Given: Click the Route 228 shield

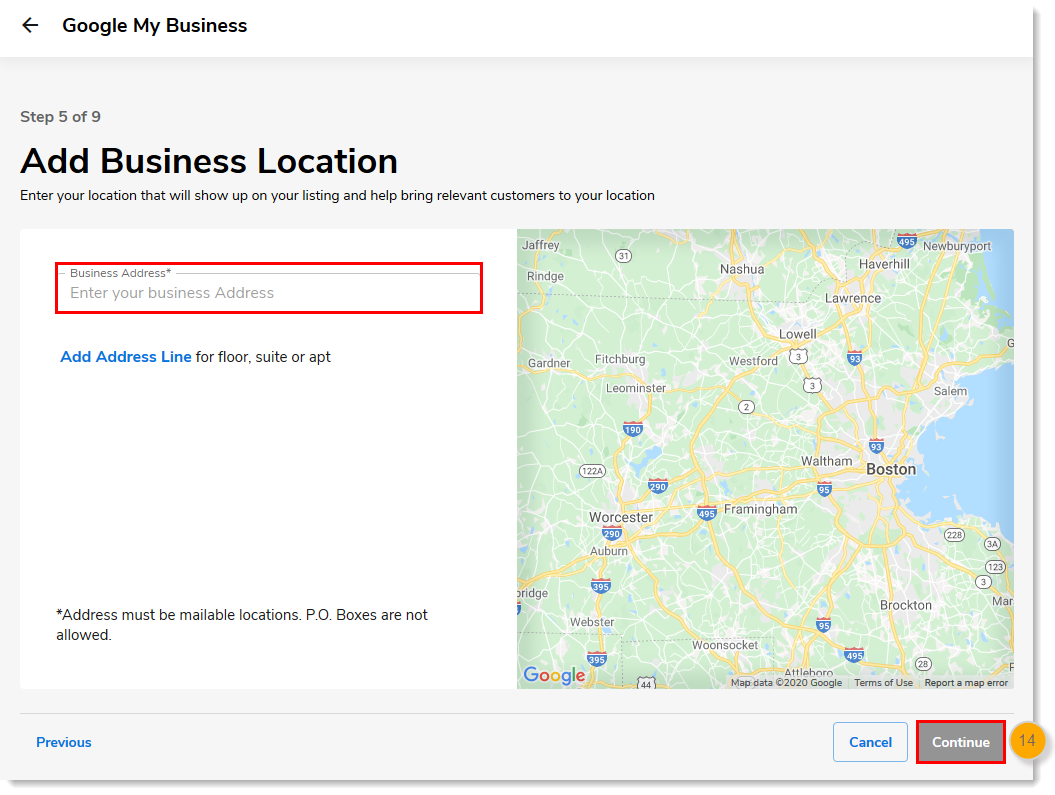Looking at the screenshot, I should click(x=954, y=535).
